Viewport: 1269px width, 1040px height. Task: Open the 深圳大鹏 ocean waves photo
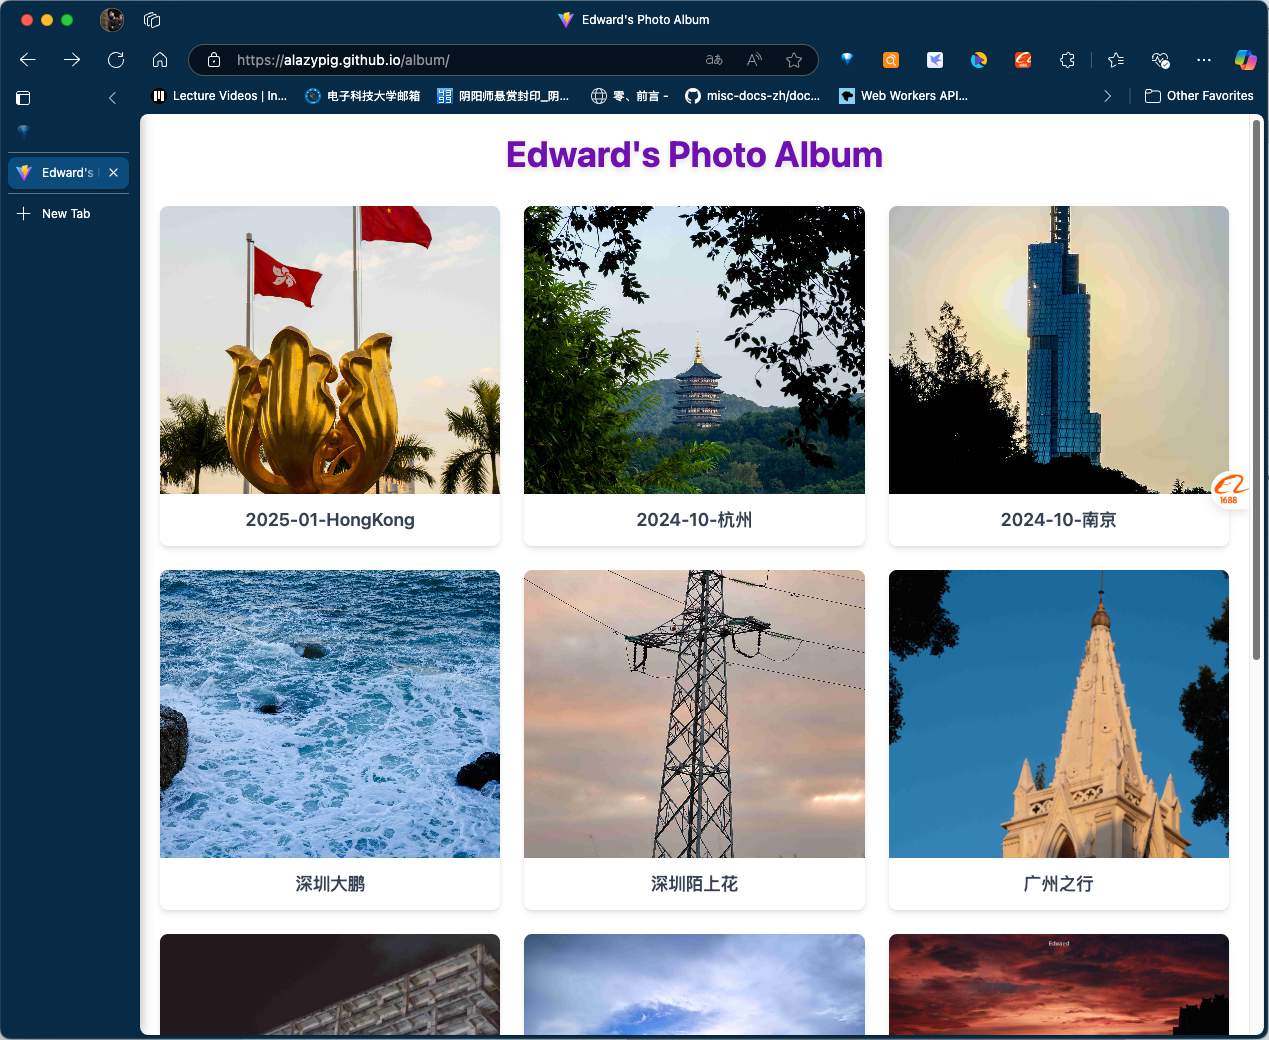(x=330, y=714)
